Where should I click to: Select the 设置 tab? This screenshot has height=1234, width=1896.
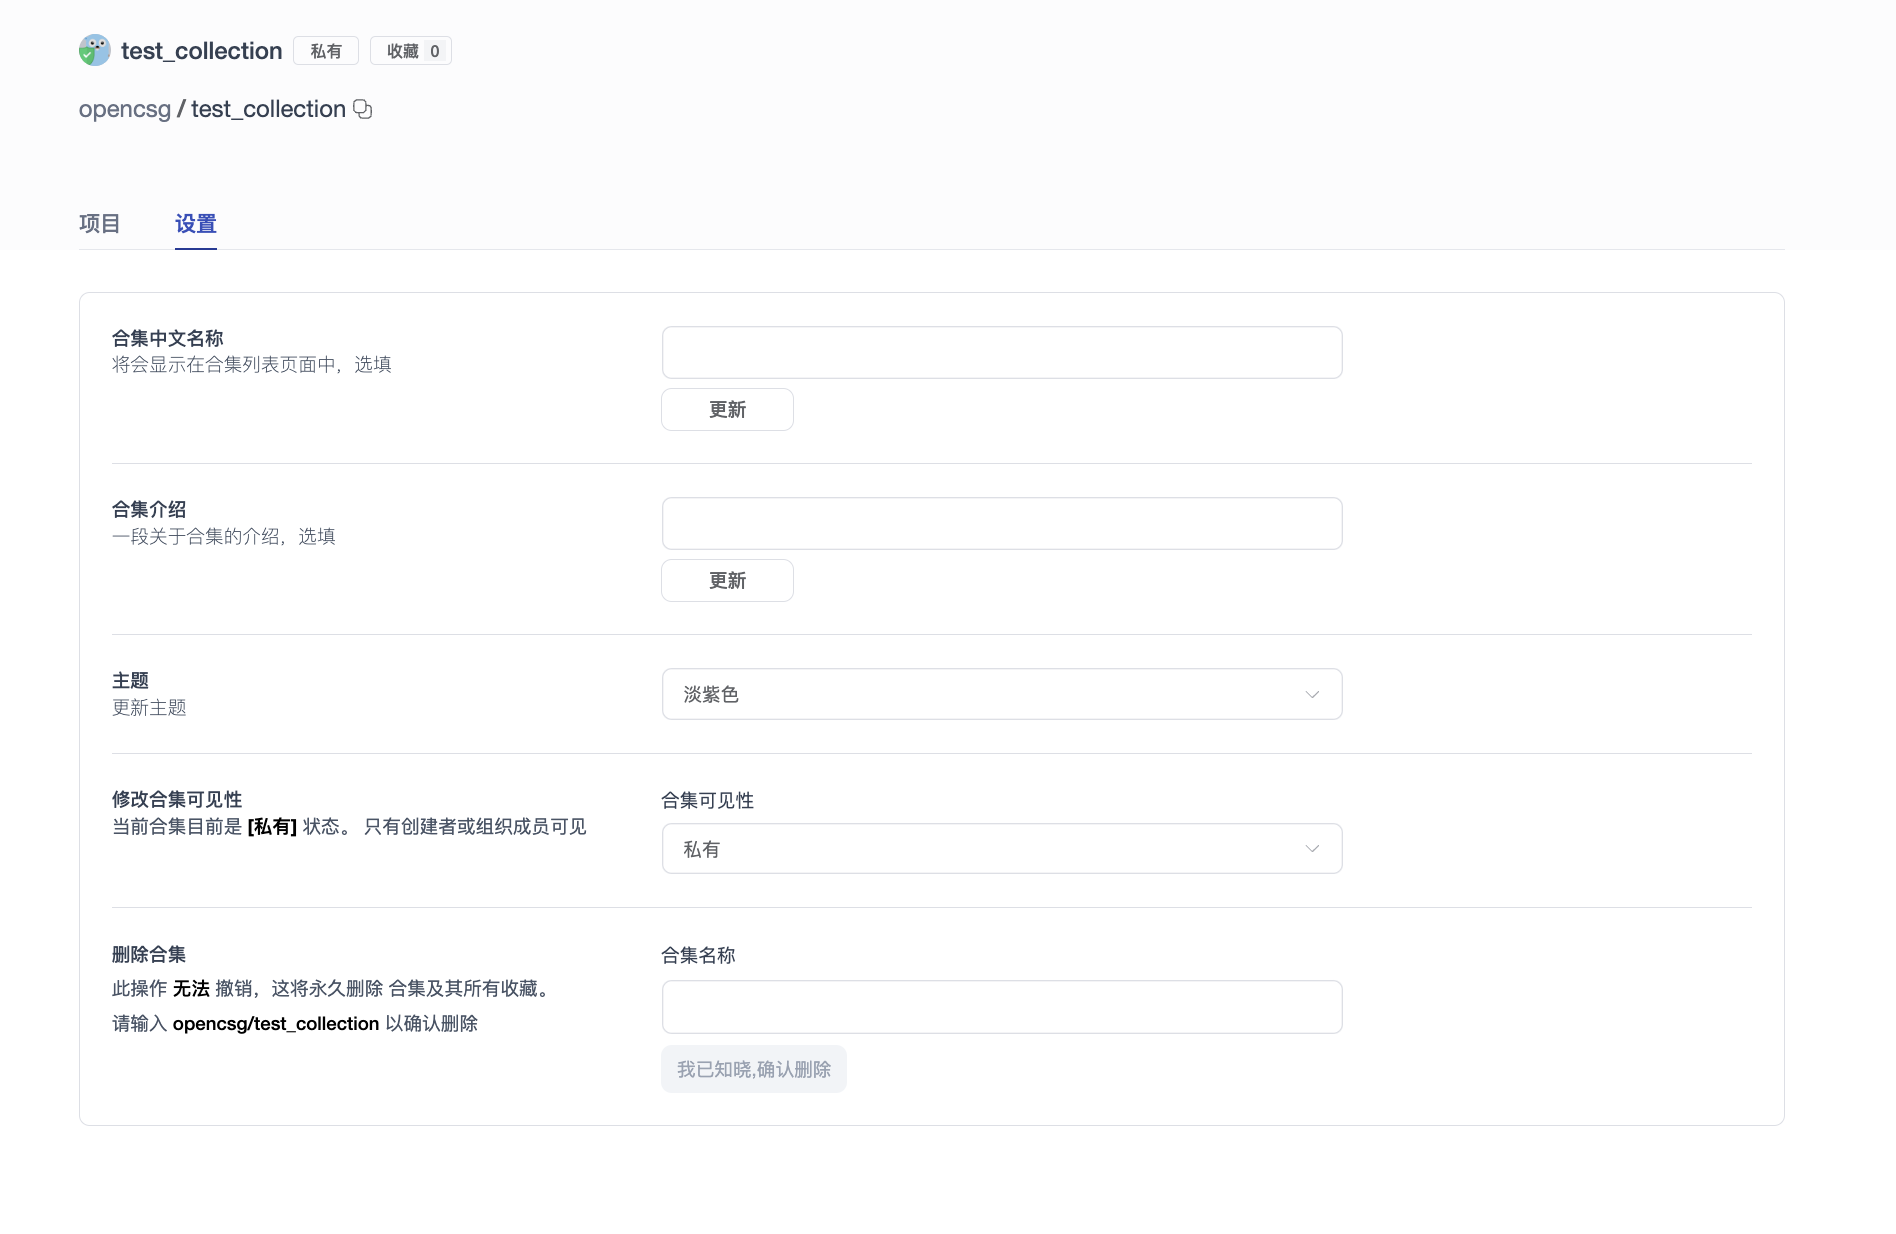[196, 224]
